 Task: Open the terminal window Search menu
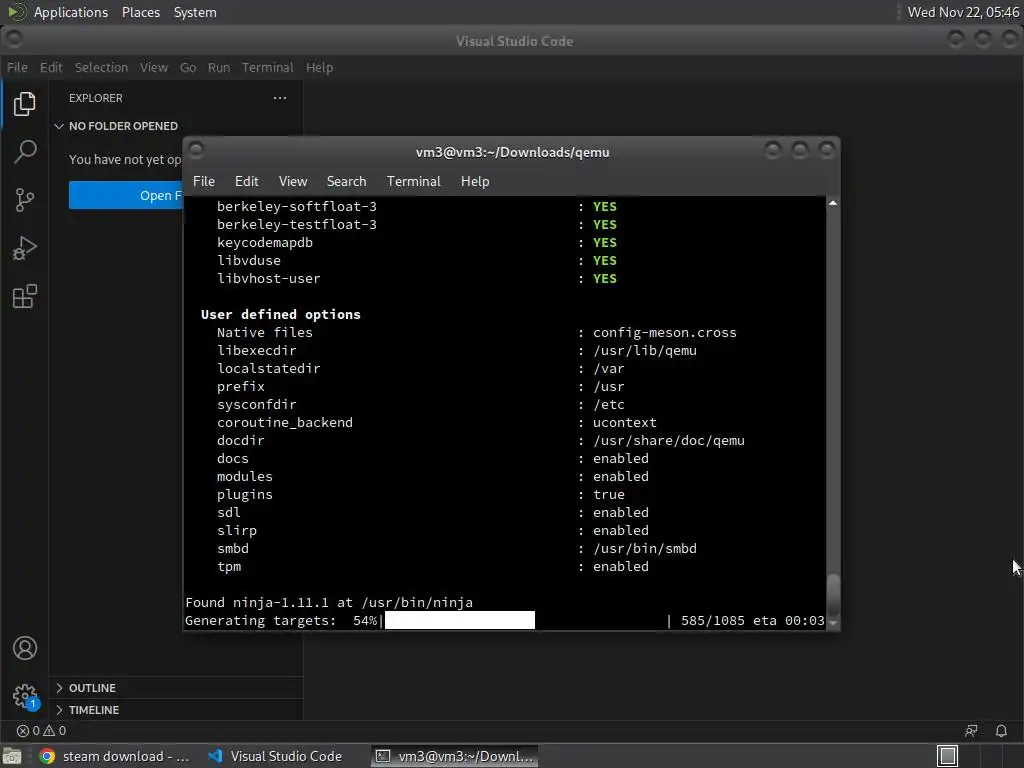(346, 182)
